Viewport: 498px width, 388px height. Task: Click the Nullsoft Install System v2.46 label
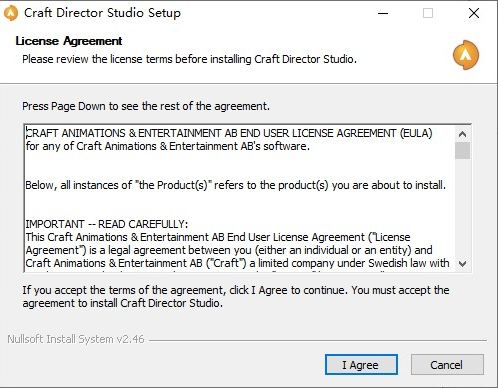point(76,339)
